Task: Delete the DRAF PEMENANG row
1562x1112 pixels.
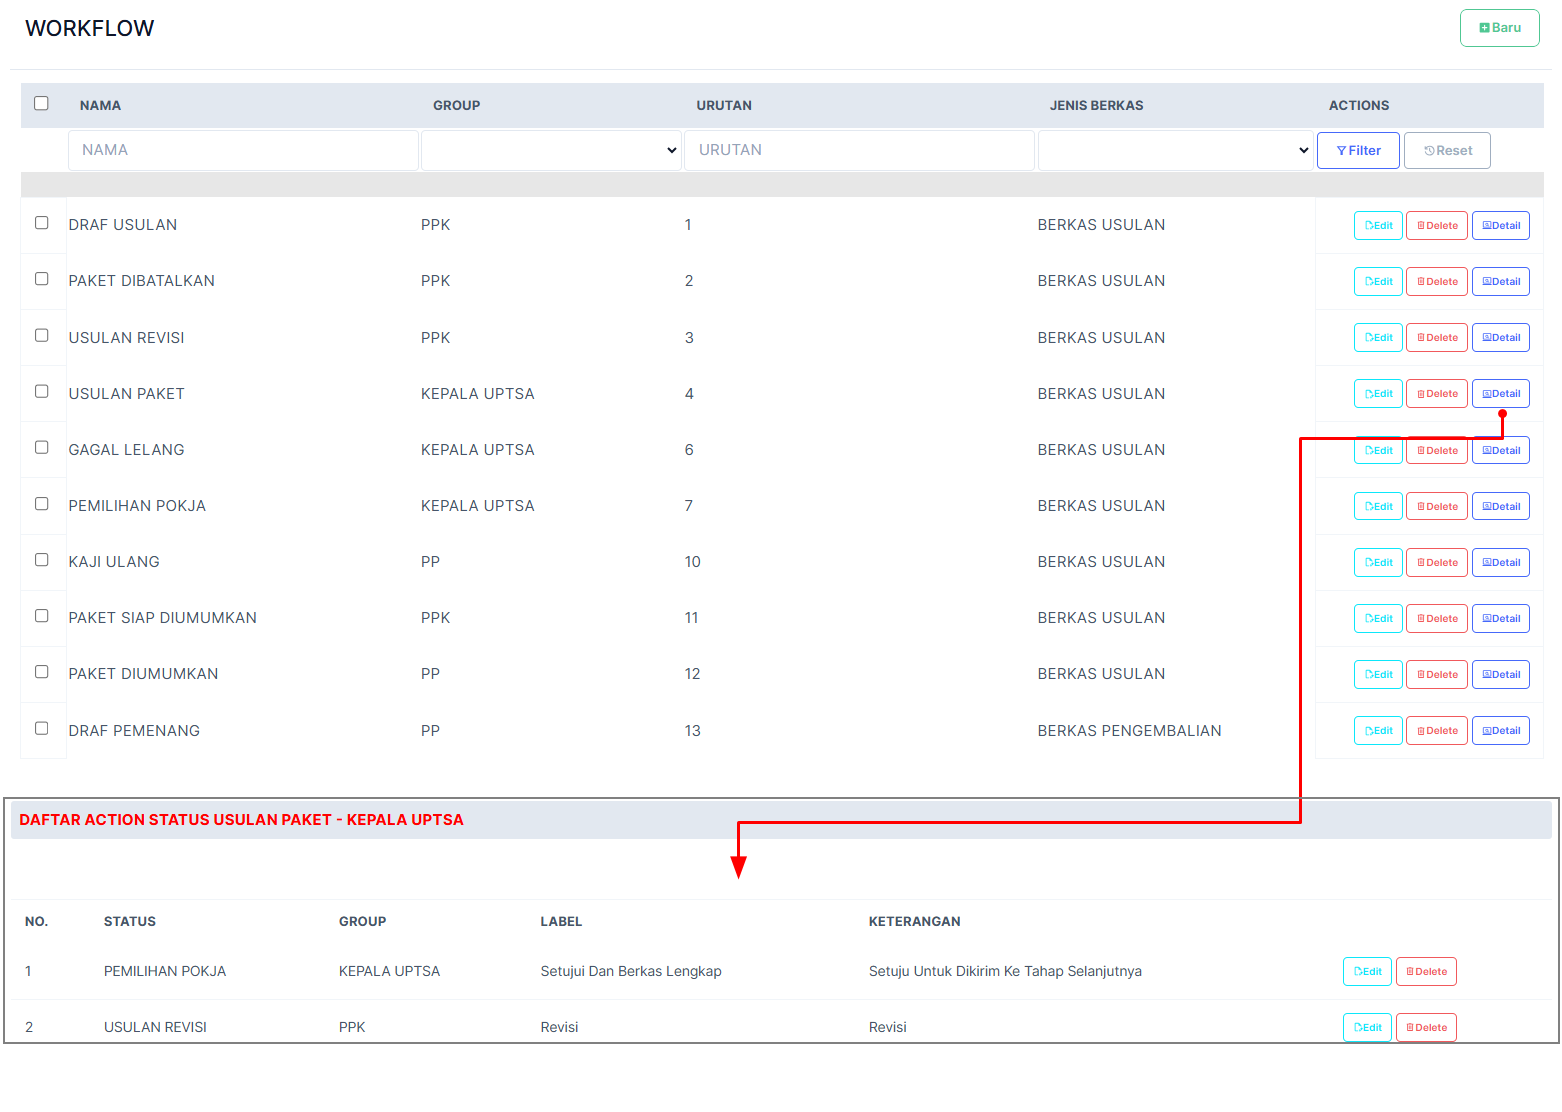Action: 1436,731
